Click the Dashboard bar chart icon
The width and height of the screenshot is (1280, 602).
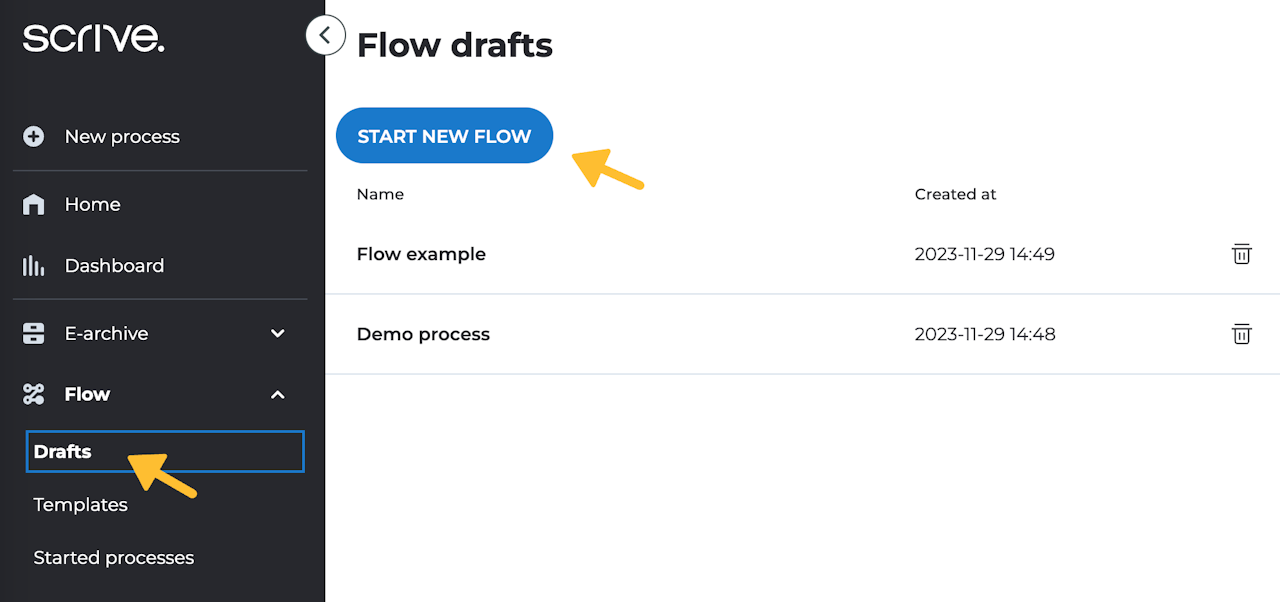(x=34, y=266)
